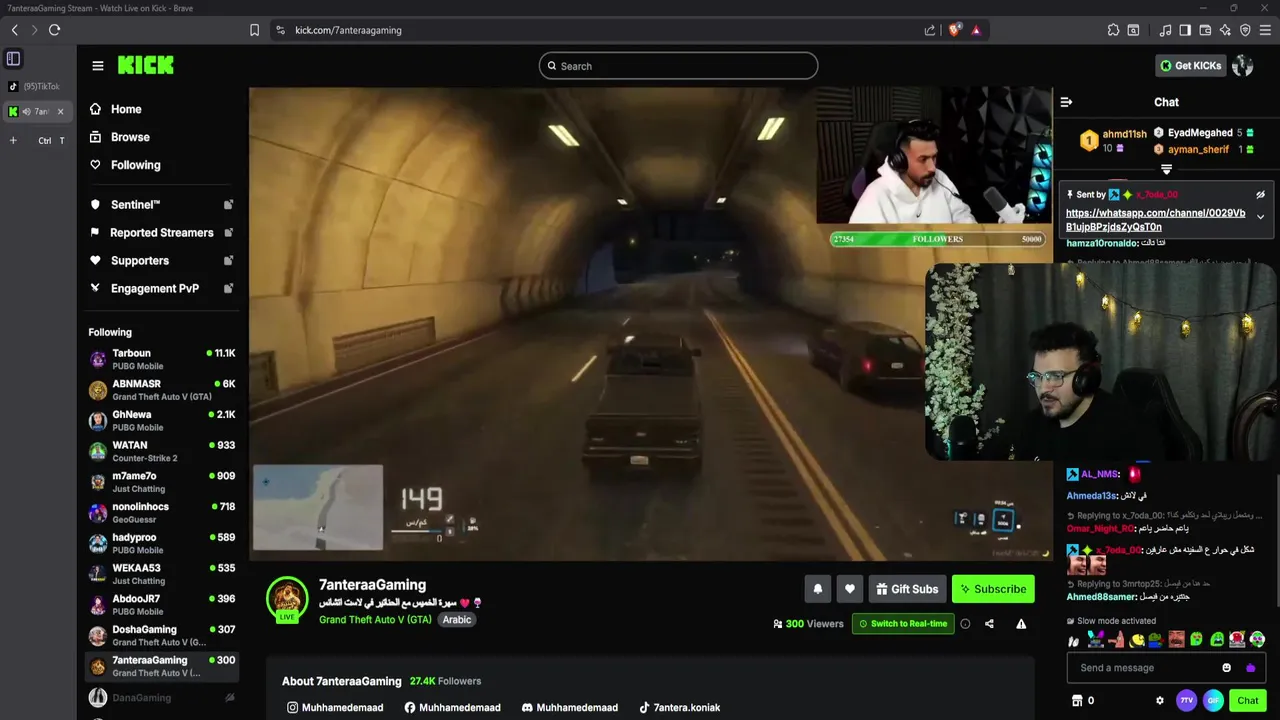1280x720 pixels.
Task: Open the user profile avatar menu
Action: [1243, 66]
